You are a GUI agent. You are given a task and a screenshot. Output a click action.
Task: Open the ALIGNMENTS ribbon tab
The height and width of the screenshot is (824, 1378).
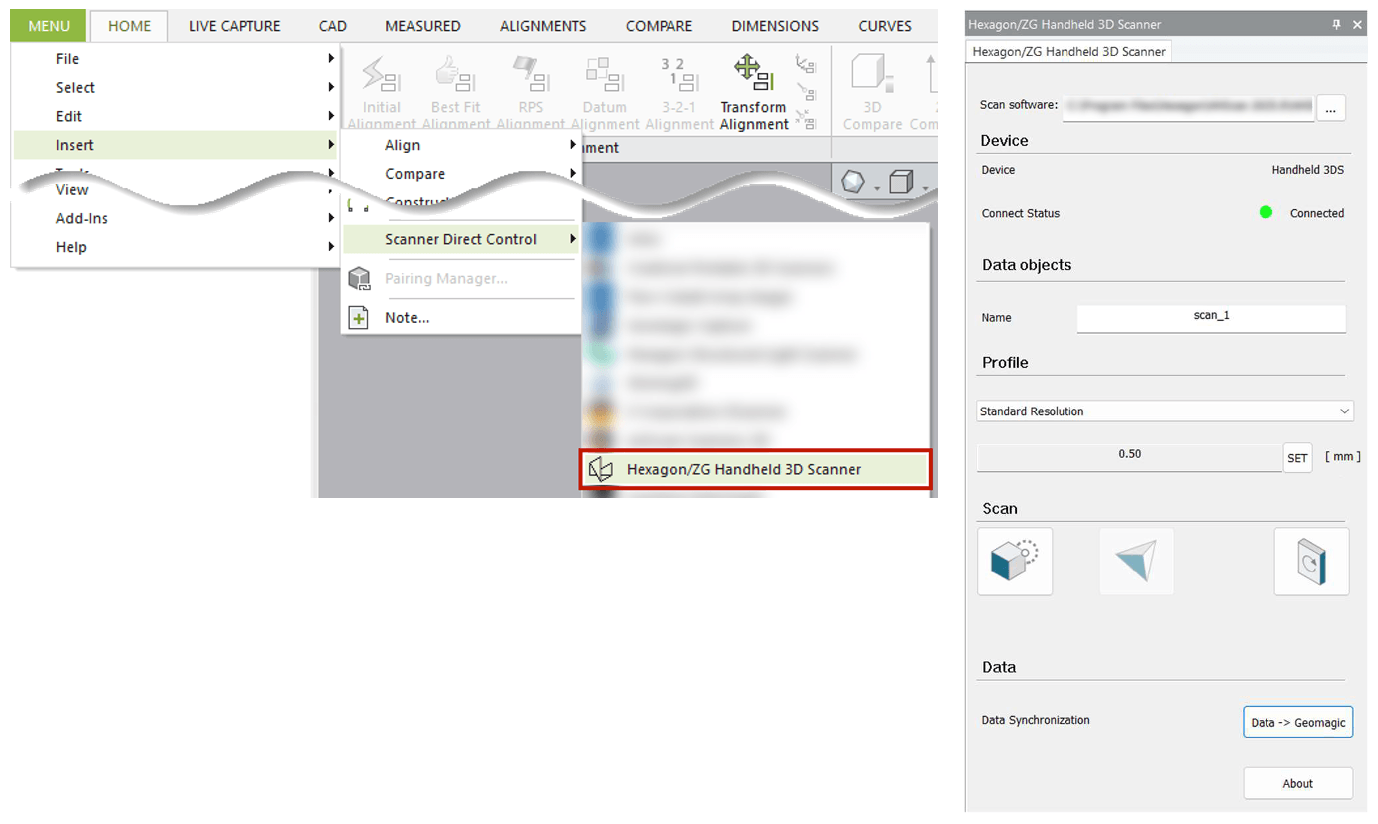pyautogui.click(x=543, y=26)
